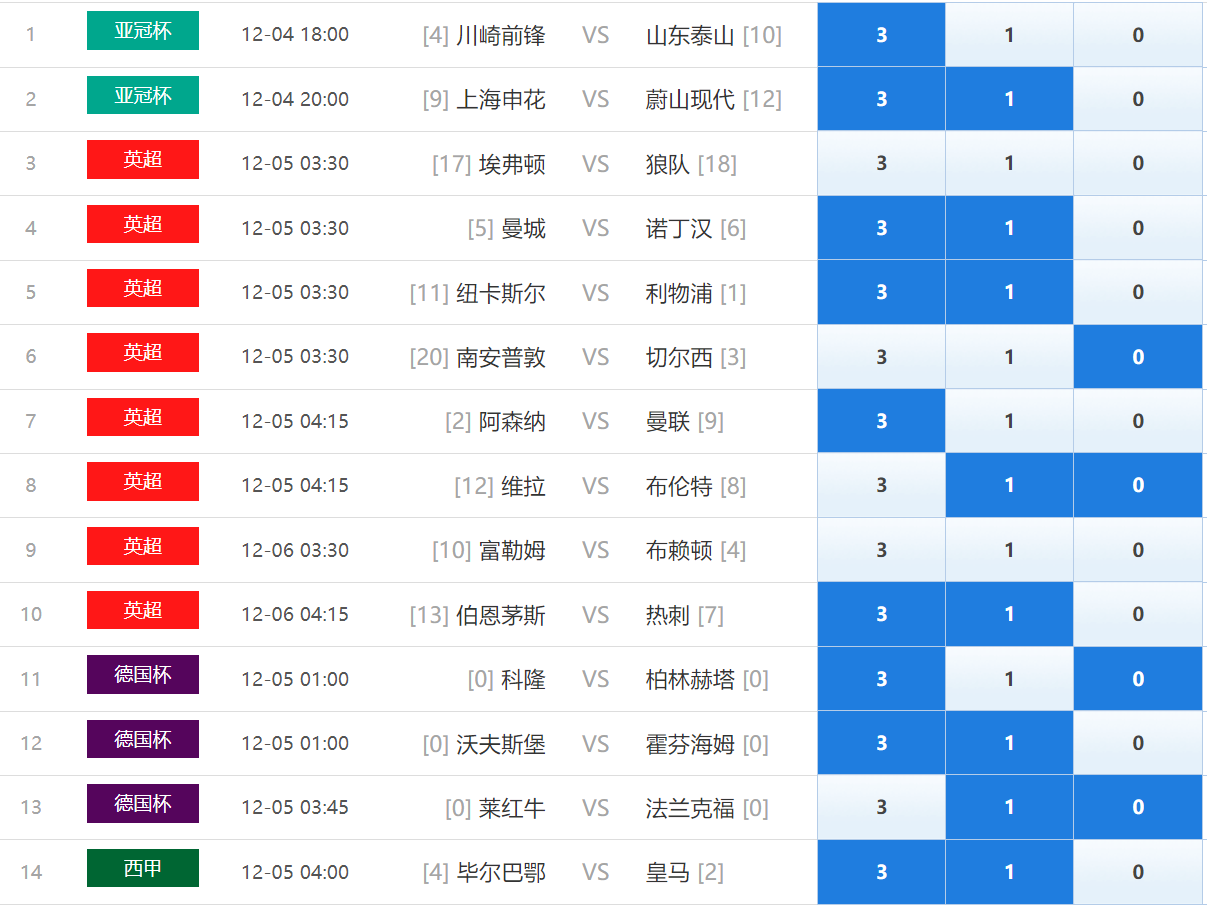Open team 曼城
This screenshot has height=907, width=1207.
click(524, 229)
